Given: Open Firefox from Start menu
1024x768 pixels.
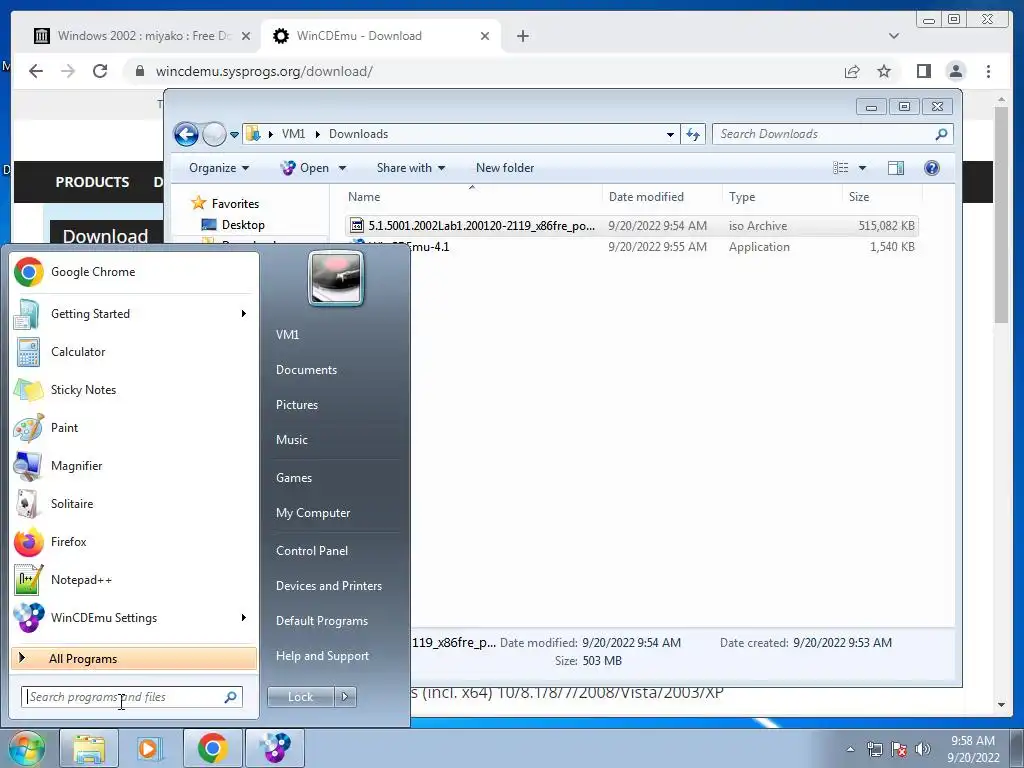Looking at the screenshot, I should click(134, 541).
